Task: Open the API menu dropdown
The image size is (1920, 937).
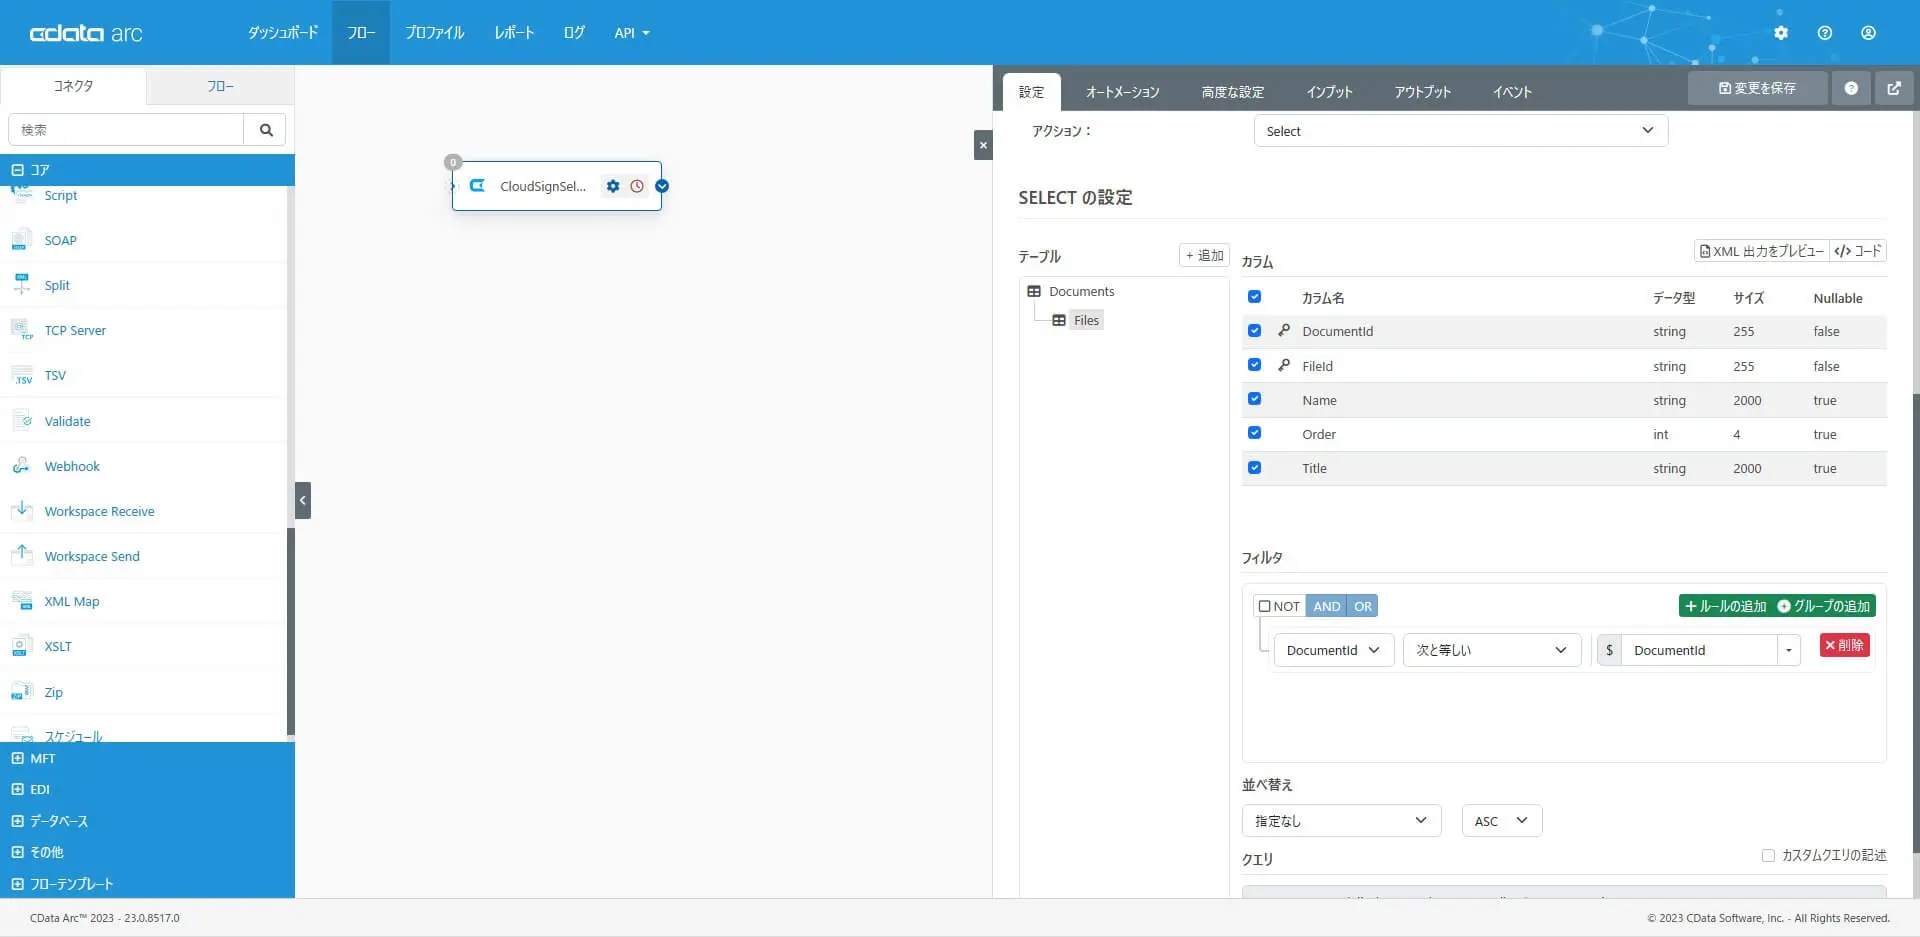Action: coord(632,33)
